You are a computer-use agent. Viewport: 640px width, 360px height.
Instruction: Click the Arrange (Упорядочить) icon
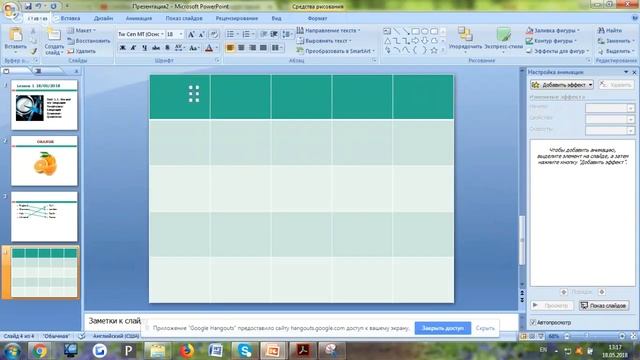(x=464, y=34)
